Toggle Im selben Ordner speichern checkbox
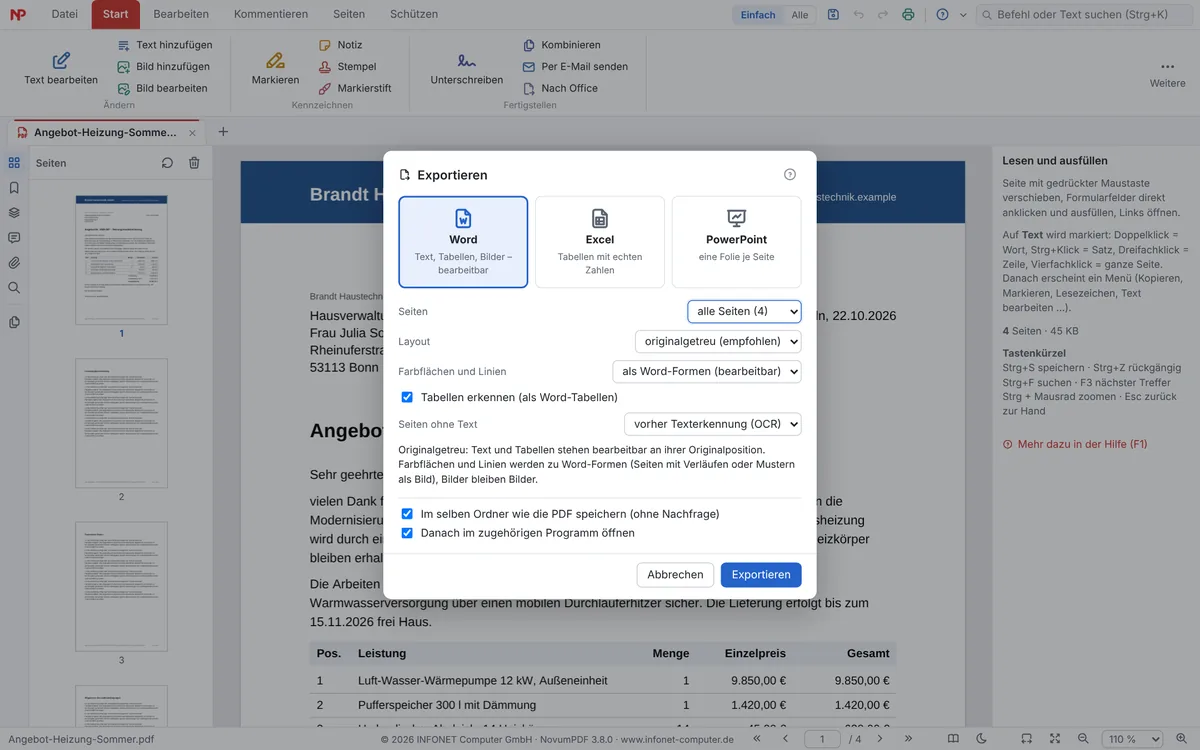This screenshot has height=750, width=1200. click(x=407, y=514)
